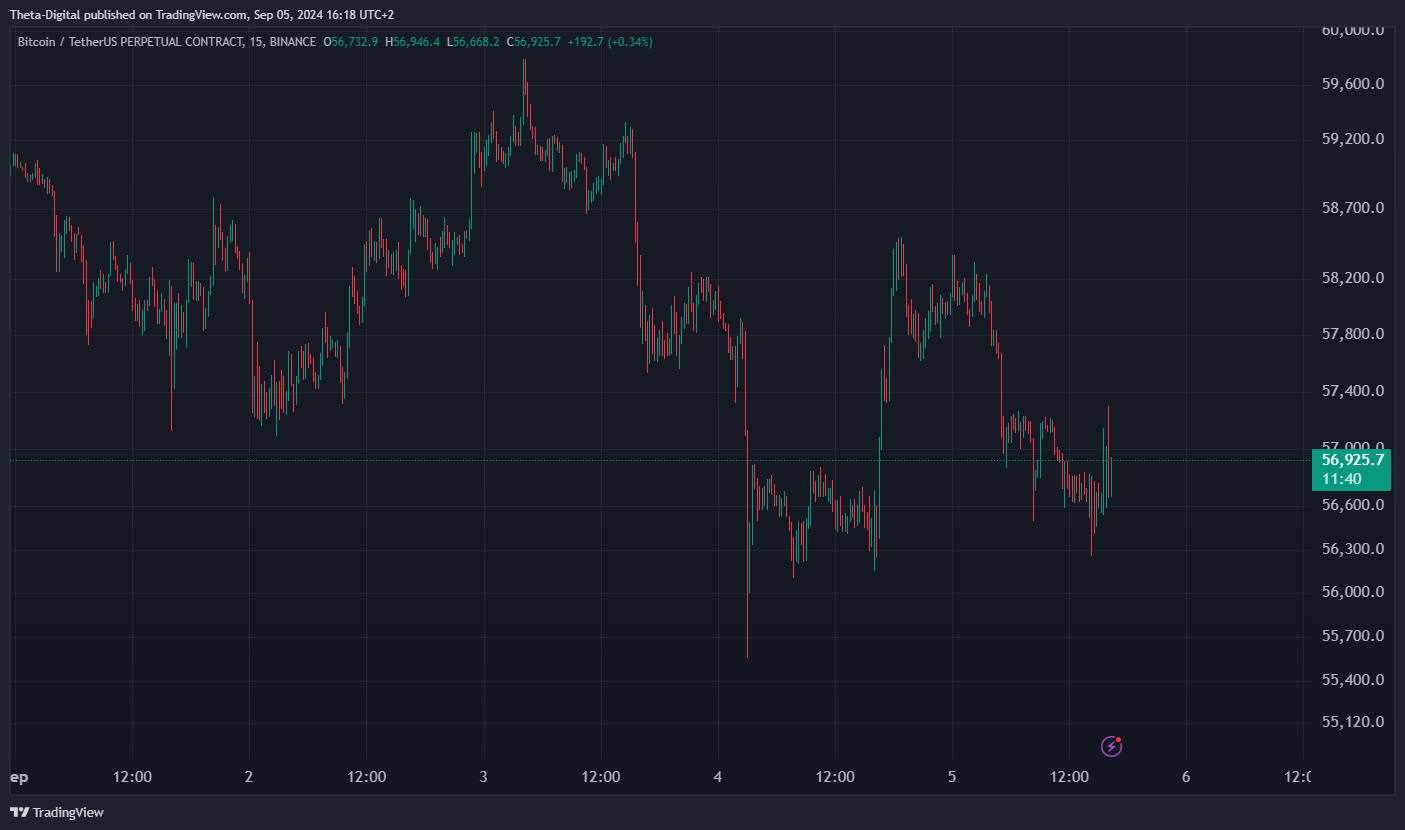
Task: Click the 55,120.0 price axis label
Action: (1352, 722)
